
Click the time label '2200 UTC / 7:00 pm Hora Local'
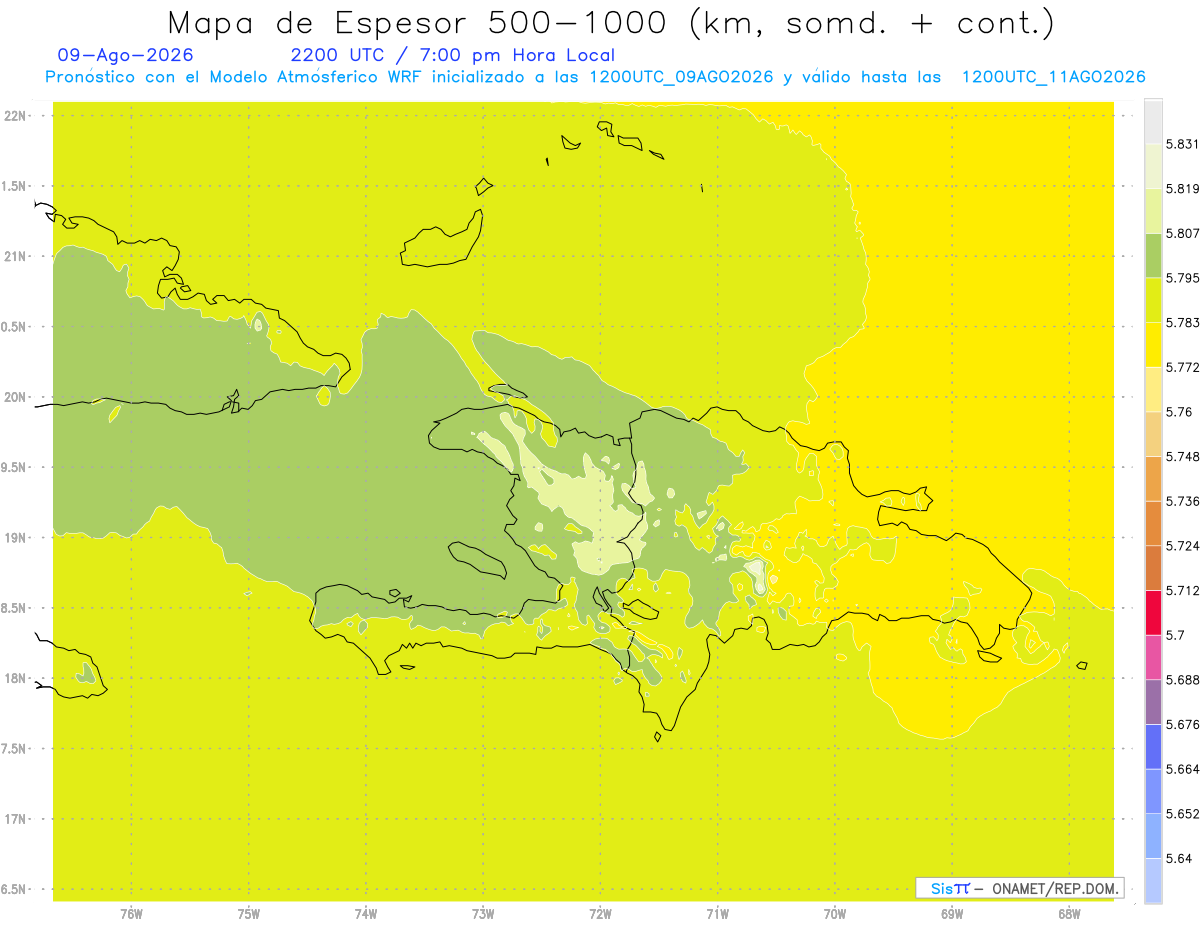point(453,56)
